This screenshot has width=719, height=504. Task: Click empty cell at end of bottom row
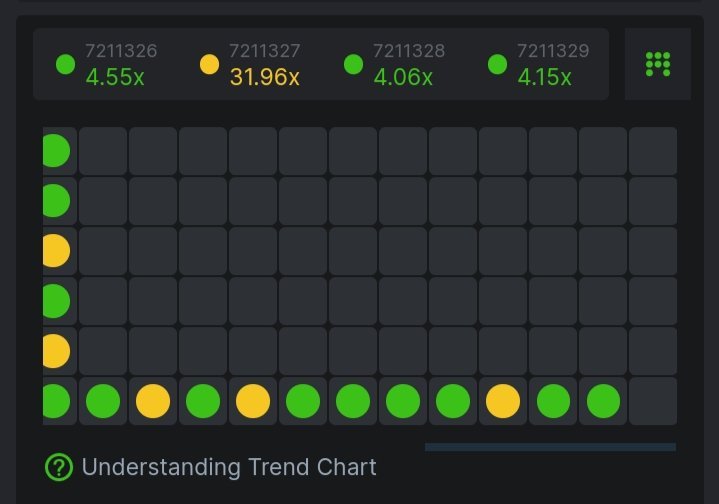tap(653, 401)
